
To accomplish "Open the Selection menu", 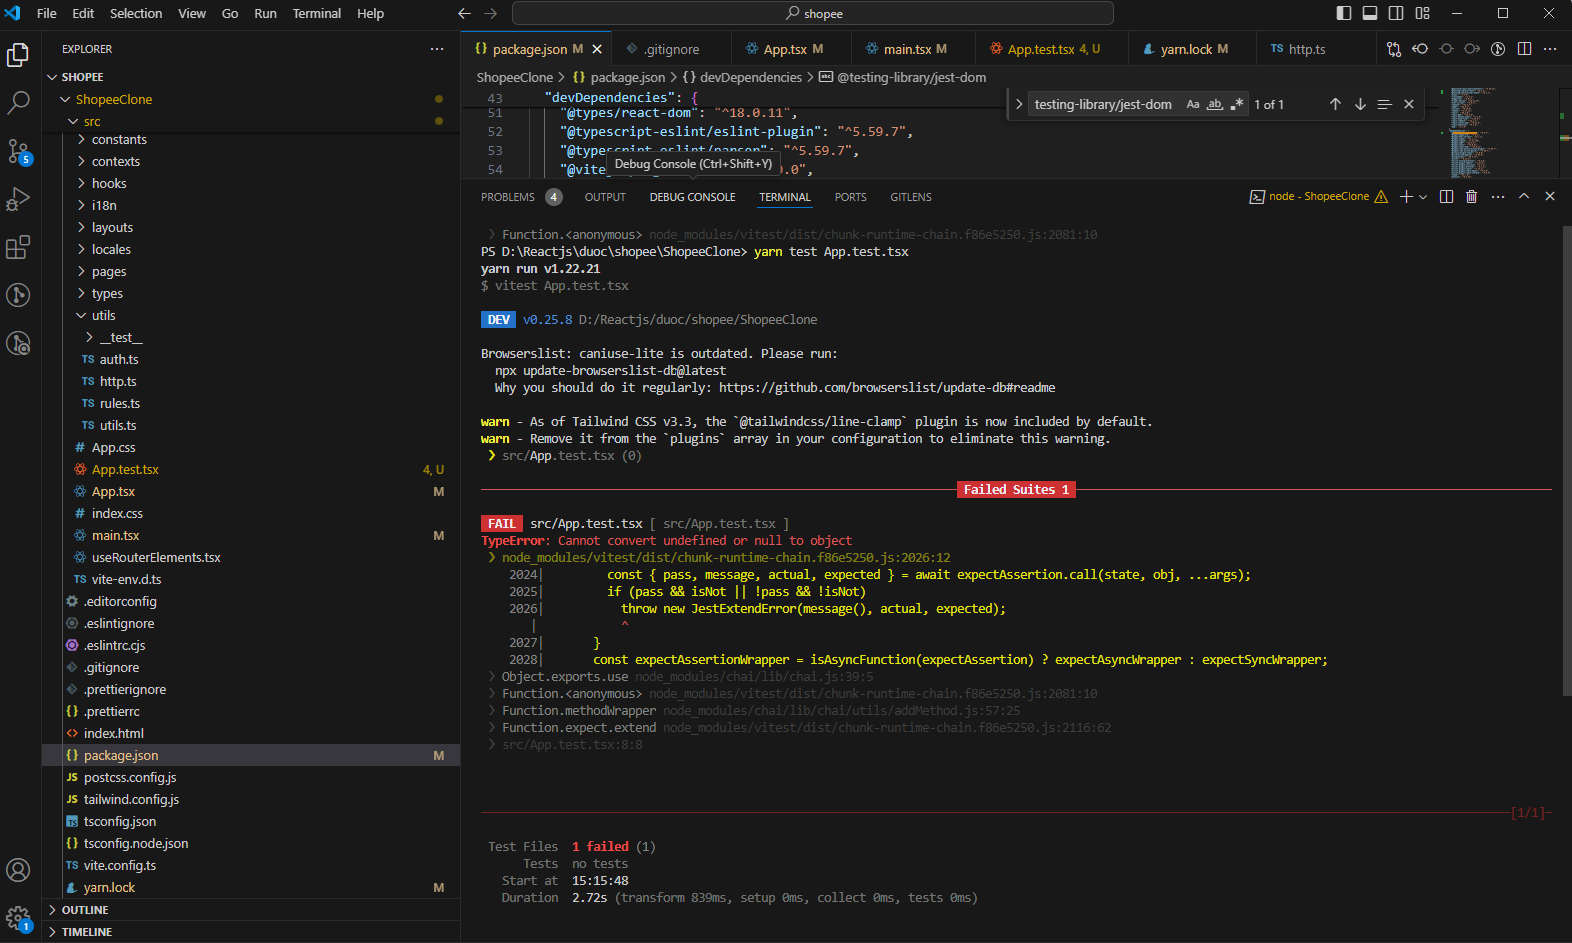I will (136, 13).
